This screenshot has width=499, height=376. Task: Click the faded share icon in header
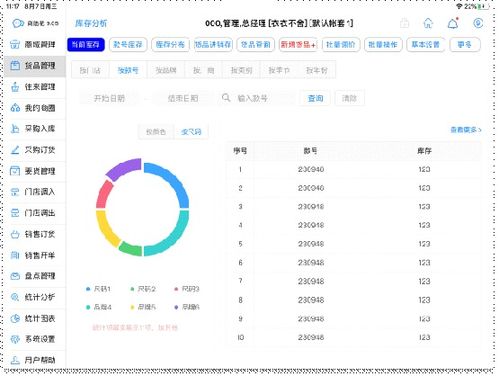[404, 23]
